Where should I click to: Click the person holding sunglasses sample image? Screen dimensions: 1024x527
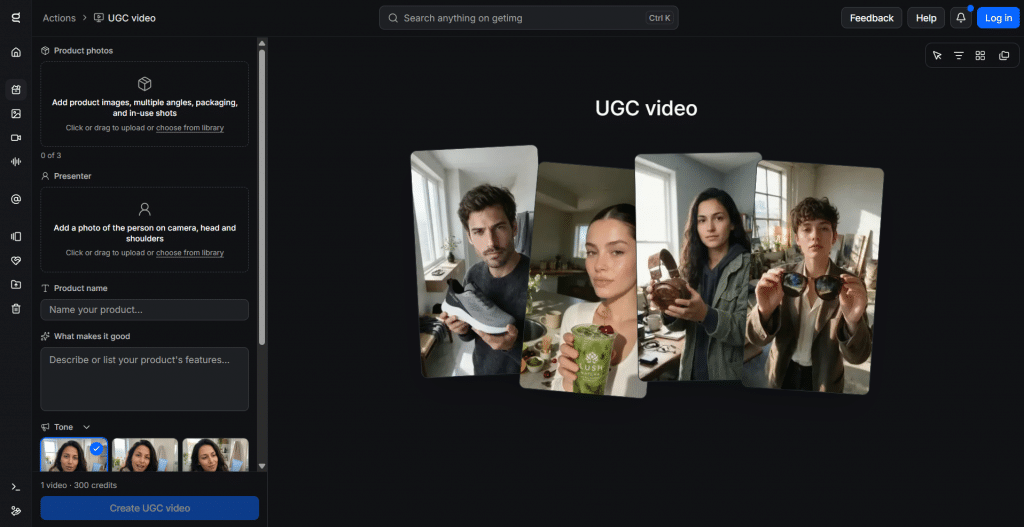point(813,278)
